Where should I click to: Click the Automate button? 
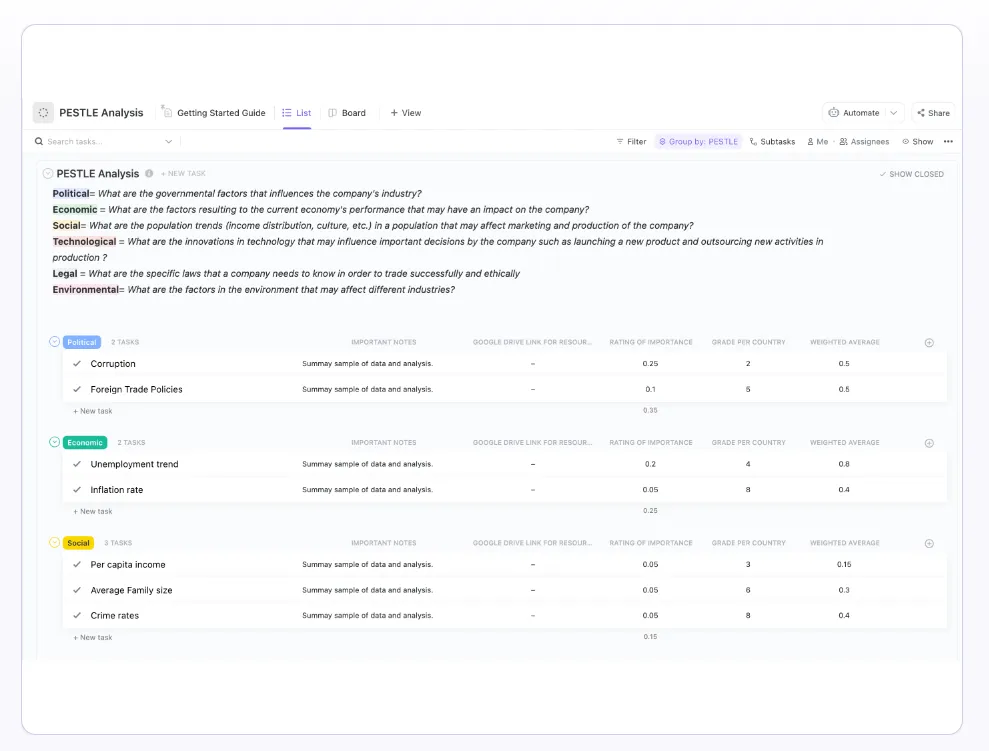pyautogui.click(x=854, y=113)
